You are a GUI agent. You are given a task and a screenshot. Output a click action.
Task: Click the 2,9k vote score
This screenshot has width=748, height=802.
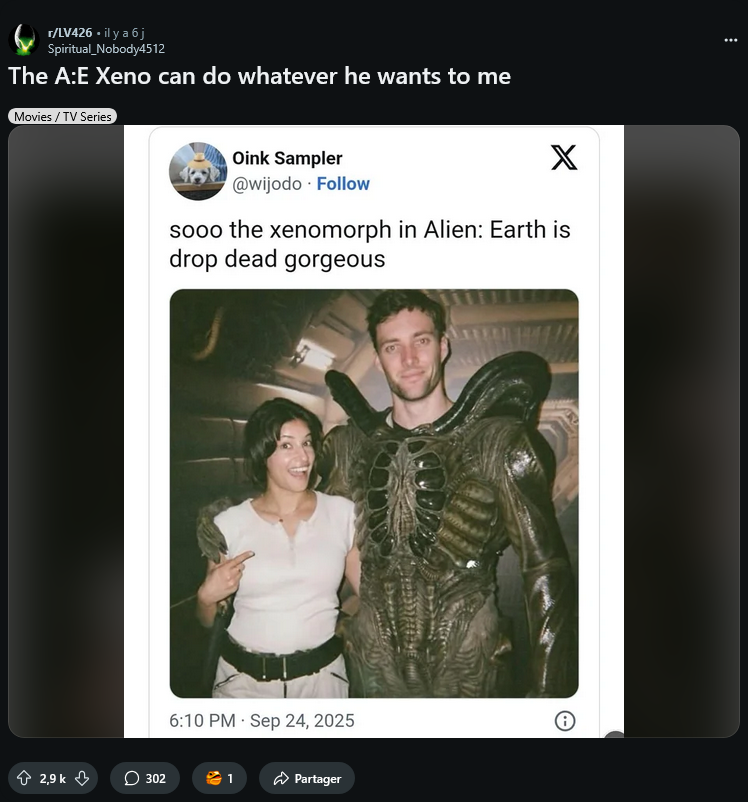(x=53, y=778)
